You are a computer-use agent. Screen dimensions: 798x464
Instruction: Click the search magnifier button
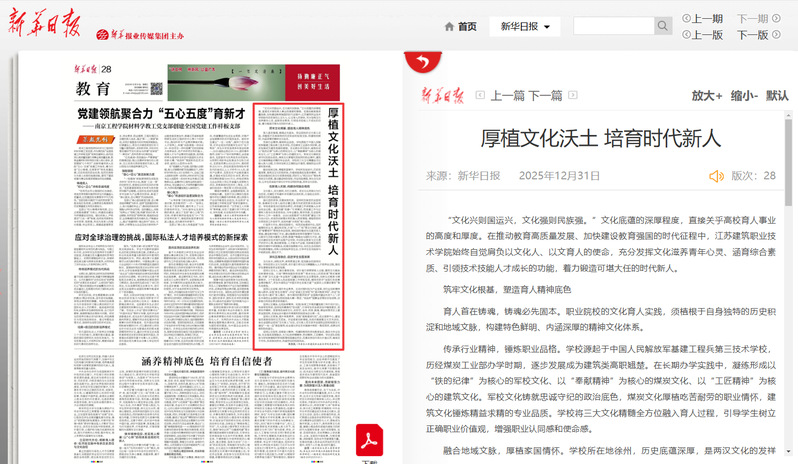662,27
